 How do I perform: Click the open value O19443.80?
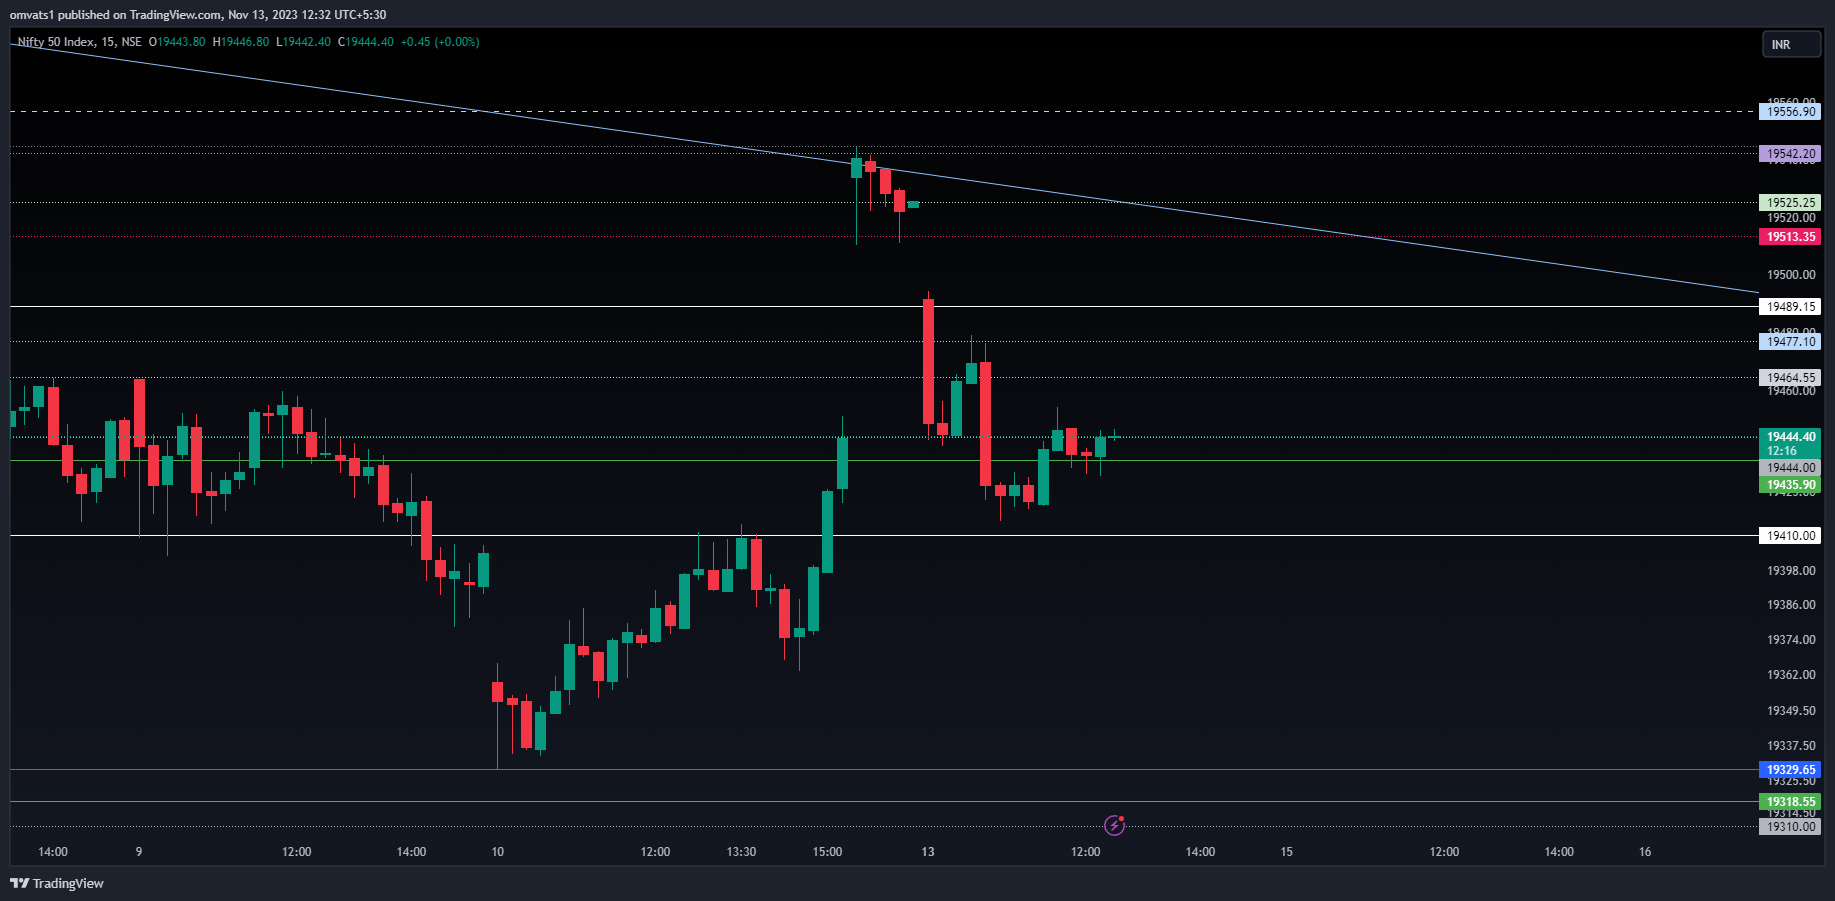(177, 42)
